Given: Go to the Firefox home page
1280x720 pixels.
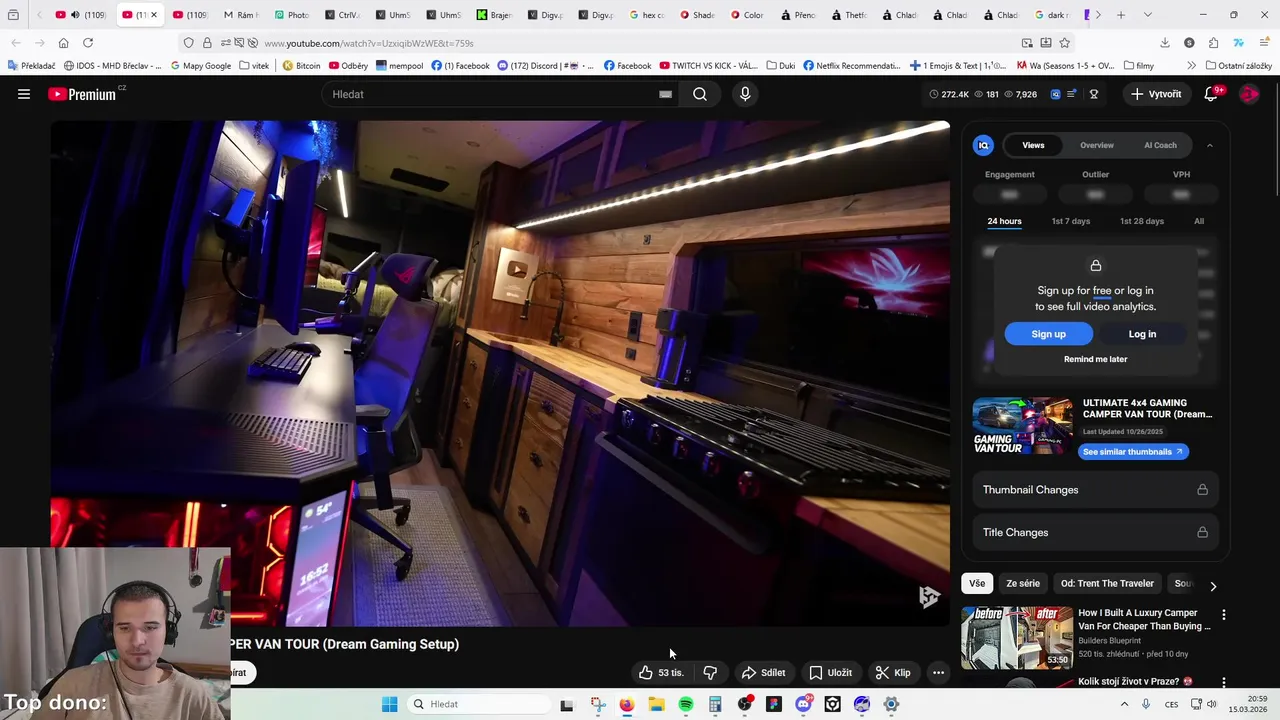Looking at the screenshot, I should click(63, 43).
